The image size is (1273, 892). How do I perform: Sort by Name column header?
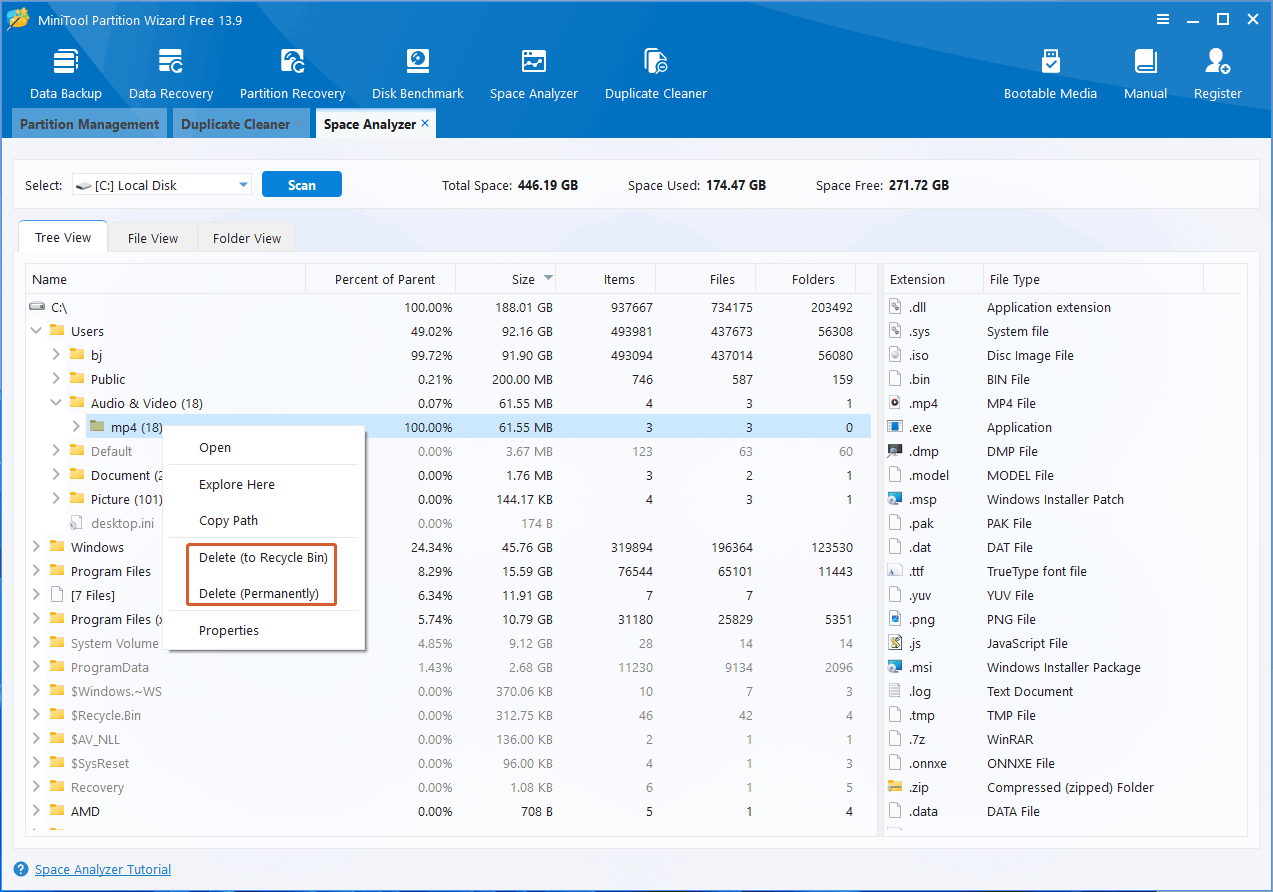166,279
